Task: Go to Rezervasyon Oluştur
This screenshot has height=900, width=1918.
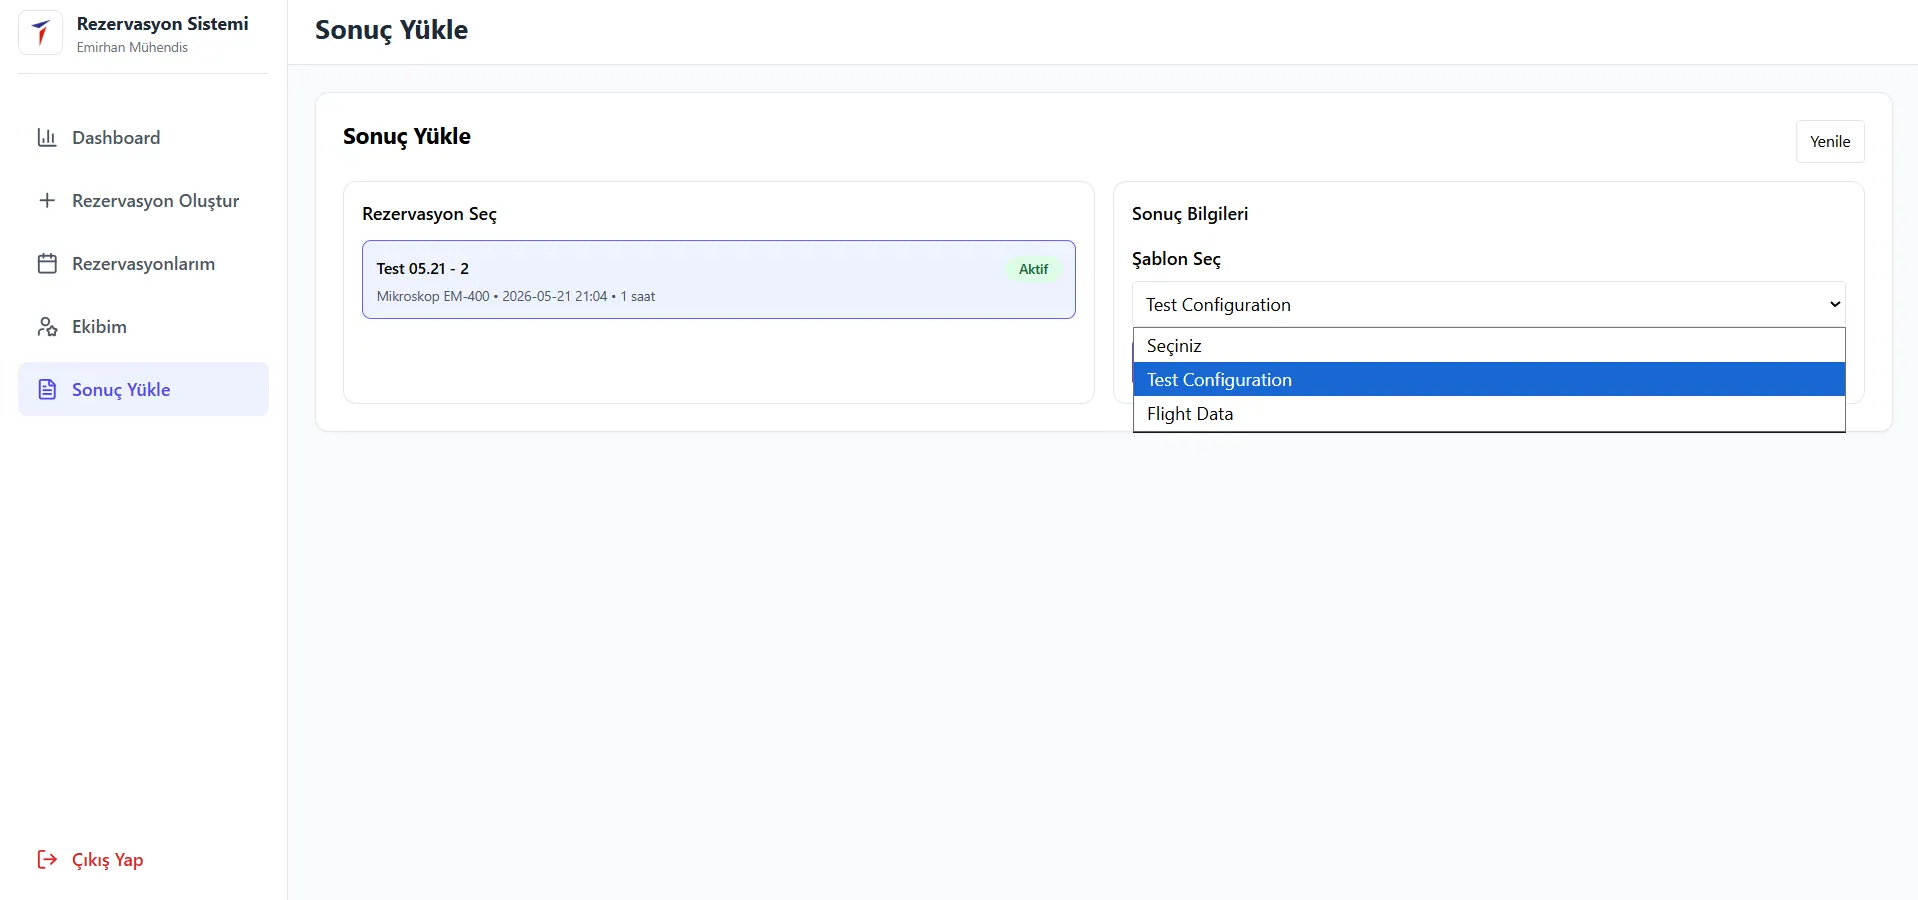Action: click(x=143, y=201)
